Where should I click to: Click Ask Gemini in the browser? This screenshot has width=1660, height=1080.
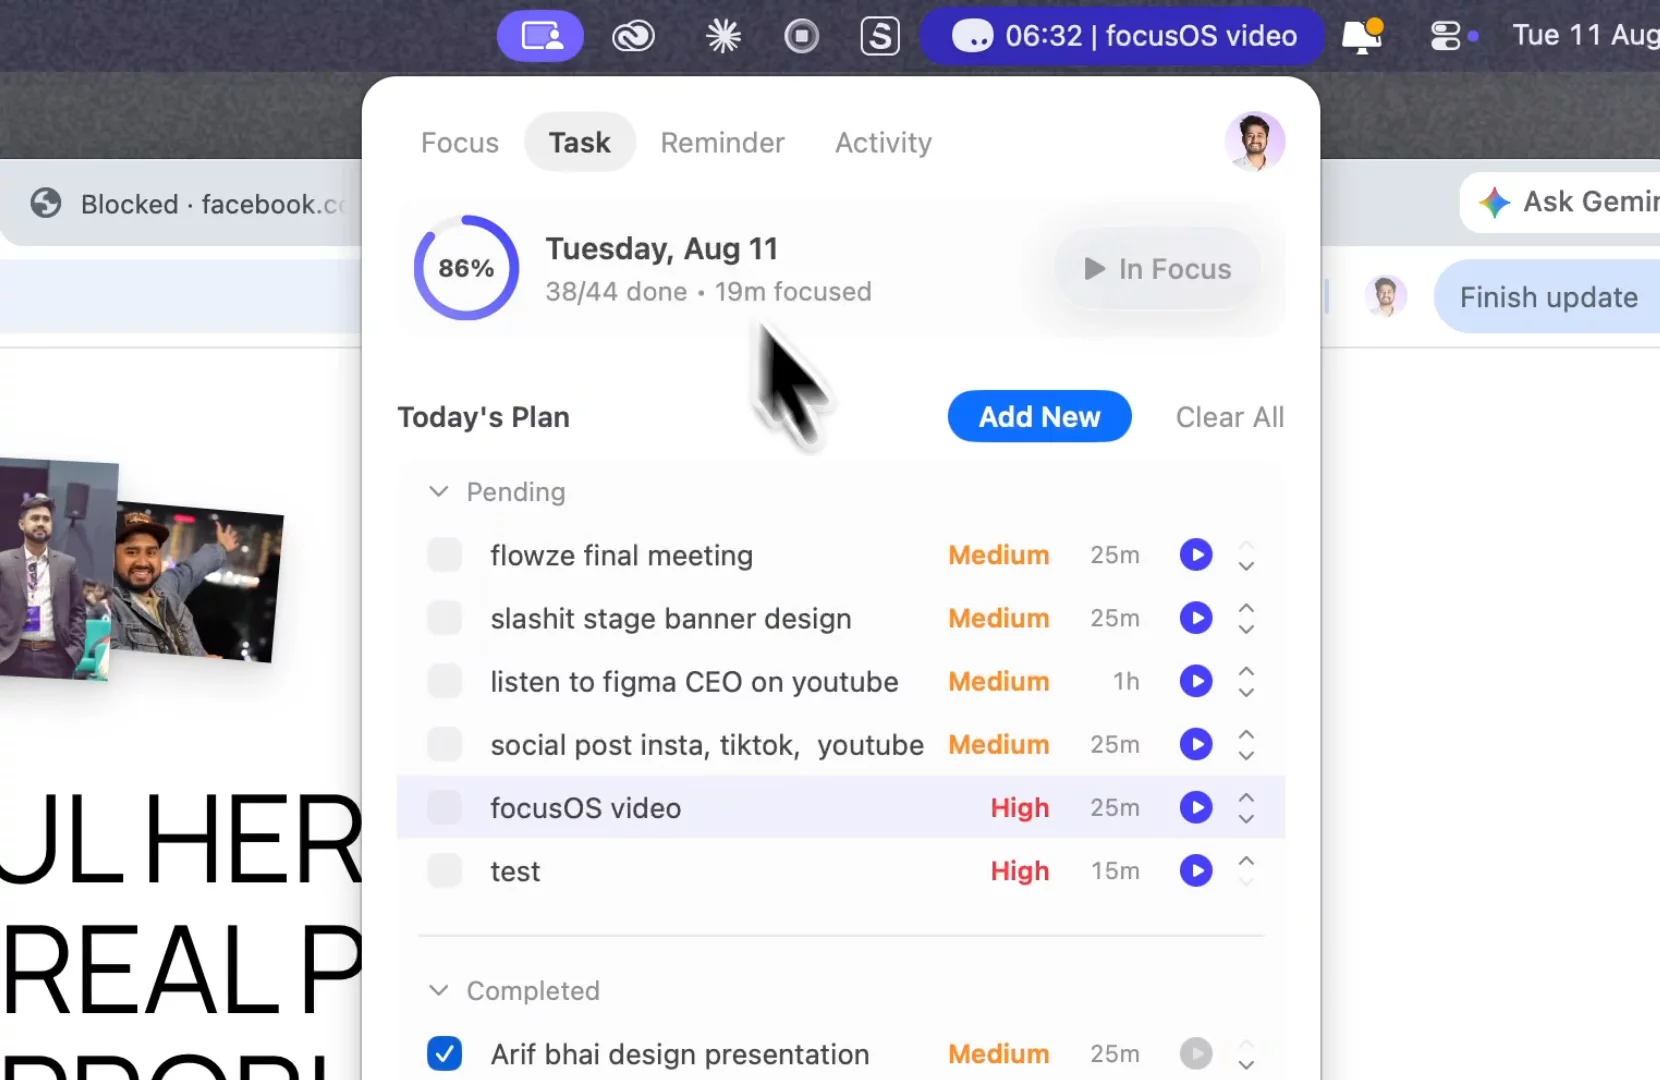pyautogui.click(x=1560, y=202)
